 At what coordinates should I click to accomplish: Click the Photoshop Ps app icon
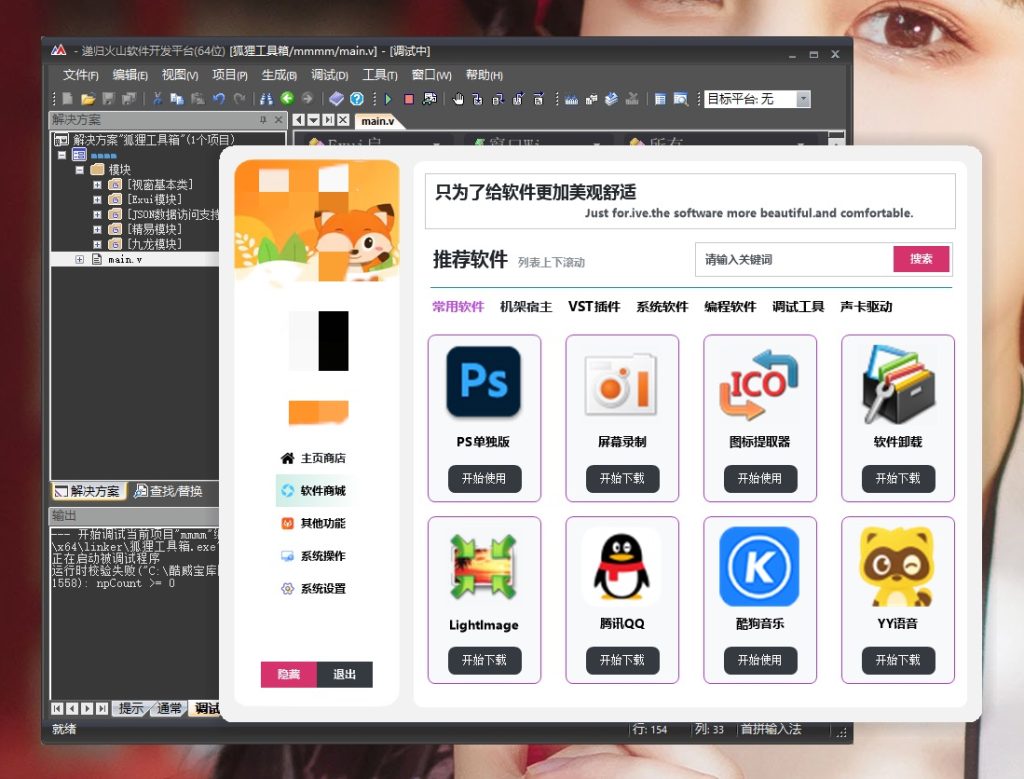[x=483, y=381]
